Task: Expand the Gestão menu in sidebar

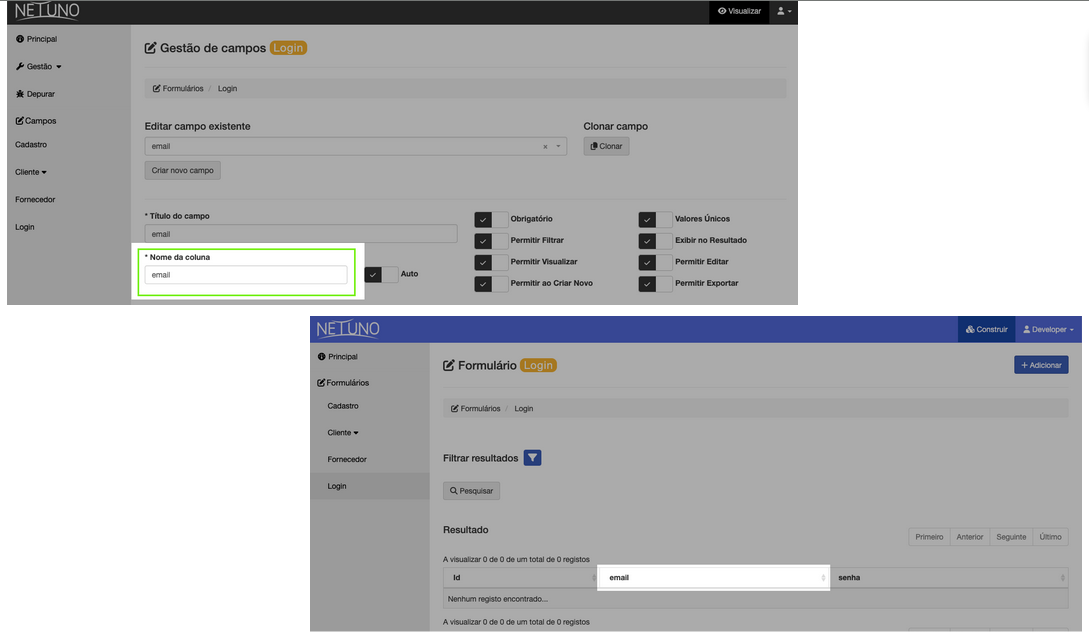Action: tap(39, 67)
